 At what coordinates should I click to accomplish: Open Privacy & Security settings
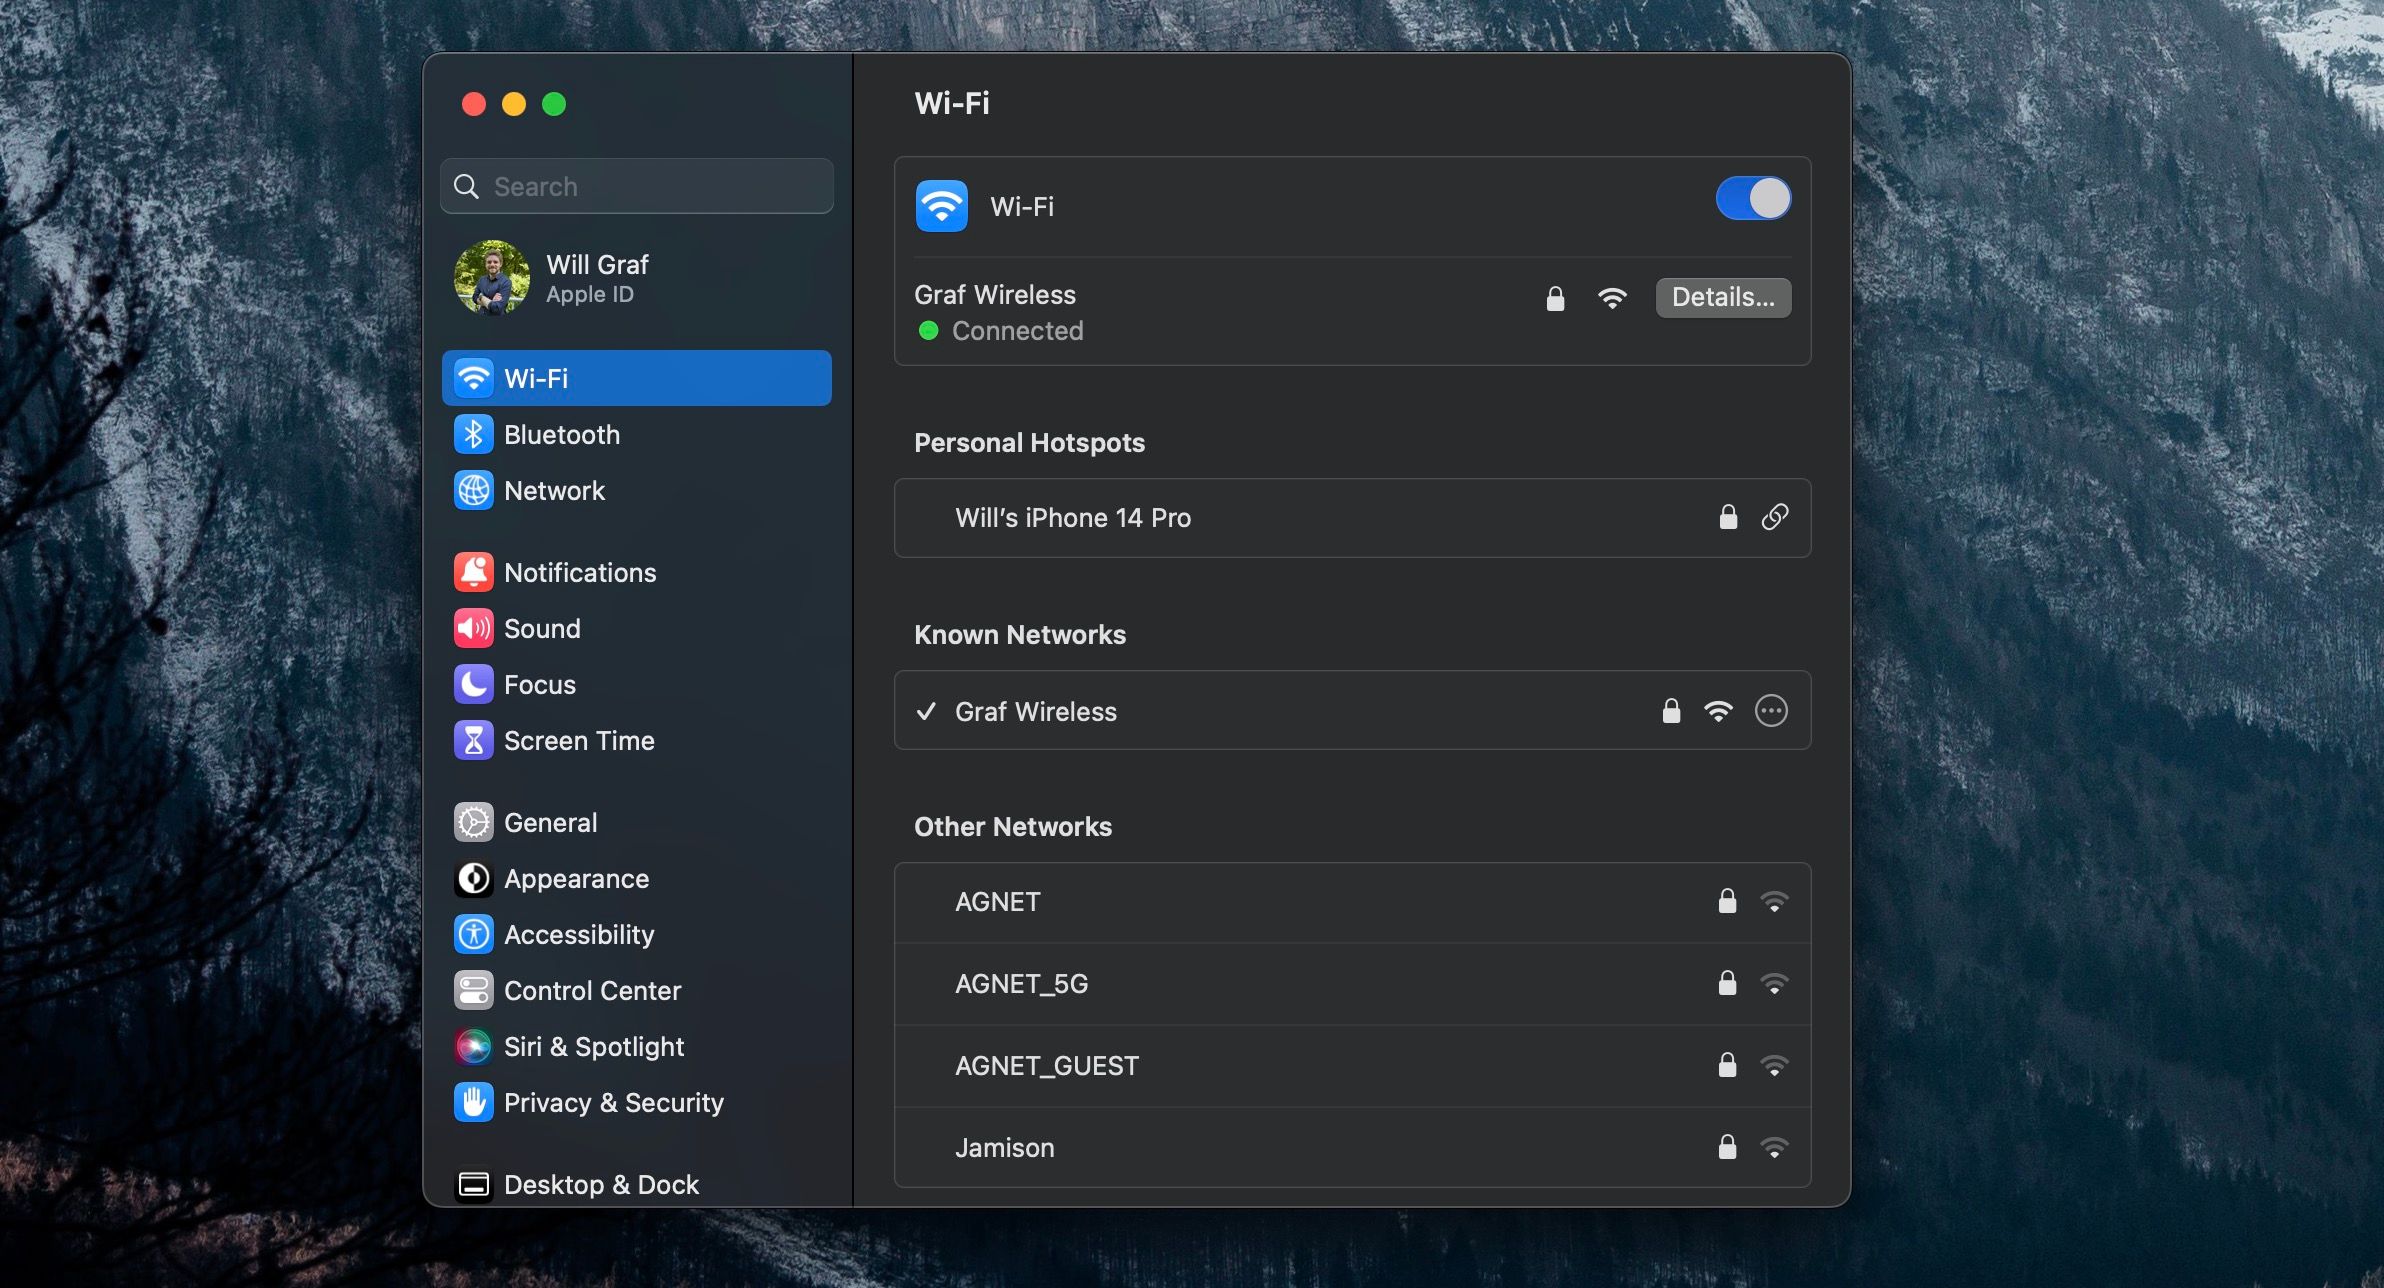615,1102
